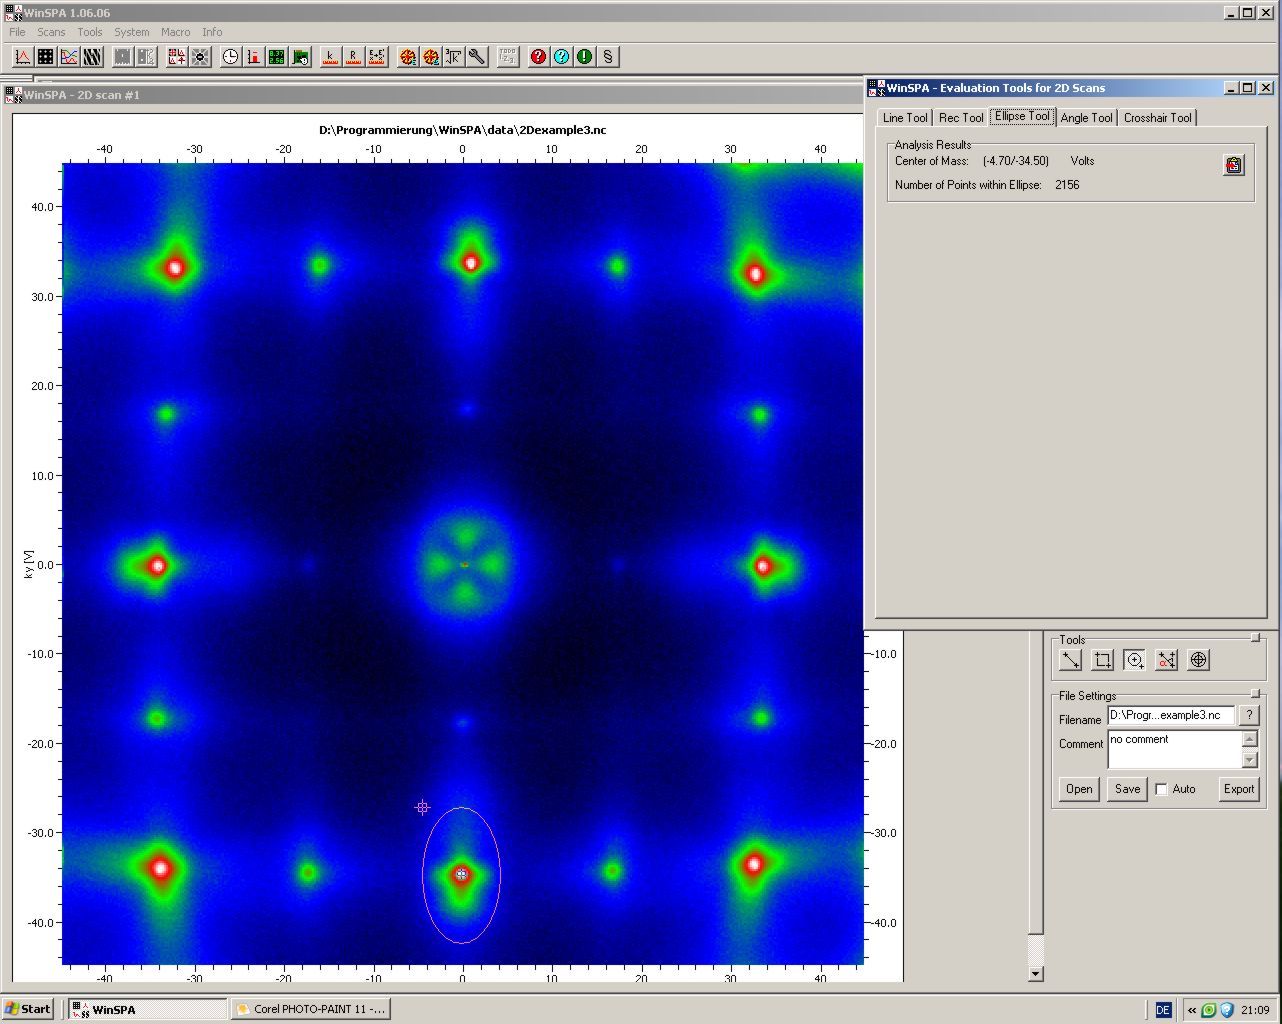
Task: Click the Save button in File Settings
Action: pyautogui.click(x=1127, y=789)
